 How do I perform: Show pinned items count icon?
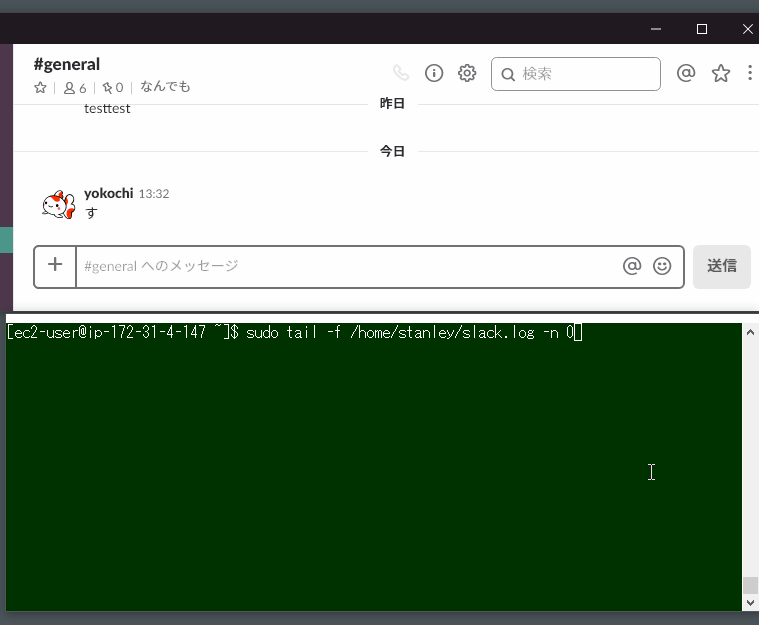click(x=113, y=88)
